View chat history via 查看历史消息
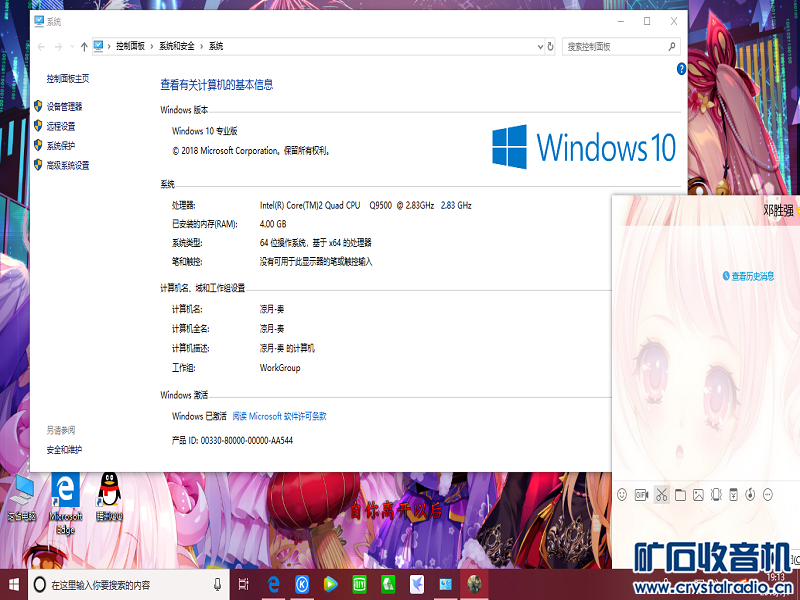The image size is (800, 600). coord(753,276)
